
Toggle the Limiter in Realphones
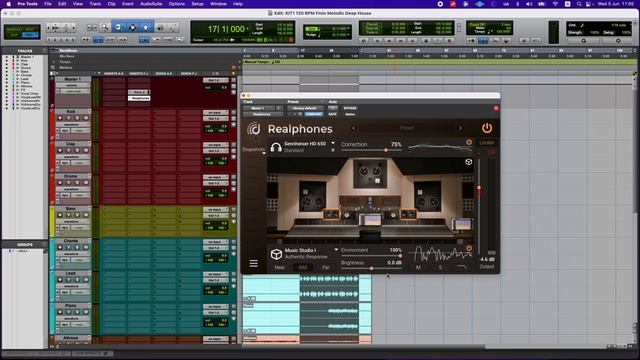click(487, 143)
